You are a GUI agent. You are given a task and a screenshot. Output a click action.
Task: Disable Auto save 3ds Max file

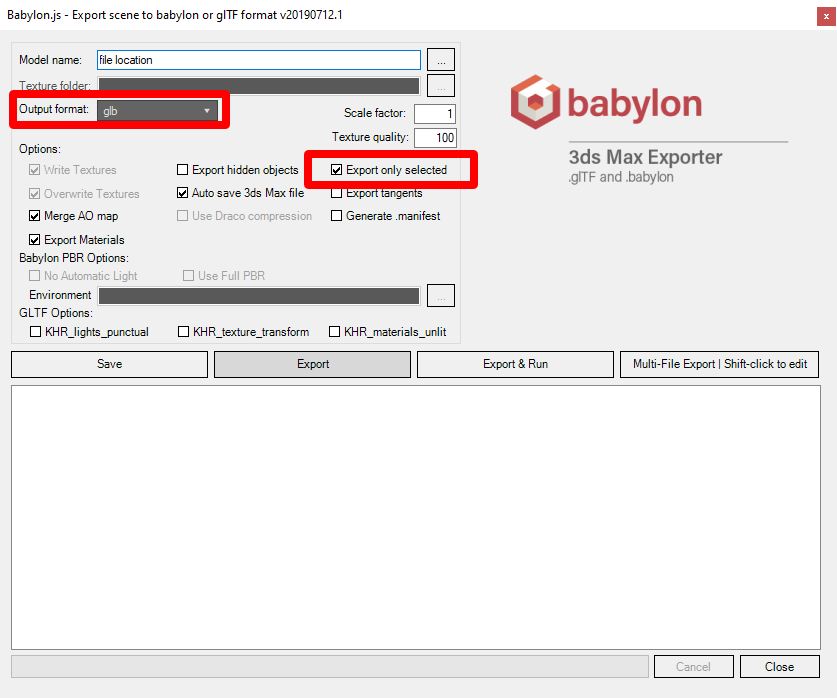pyautogui.click(x=183, y=193)
